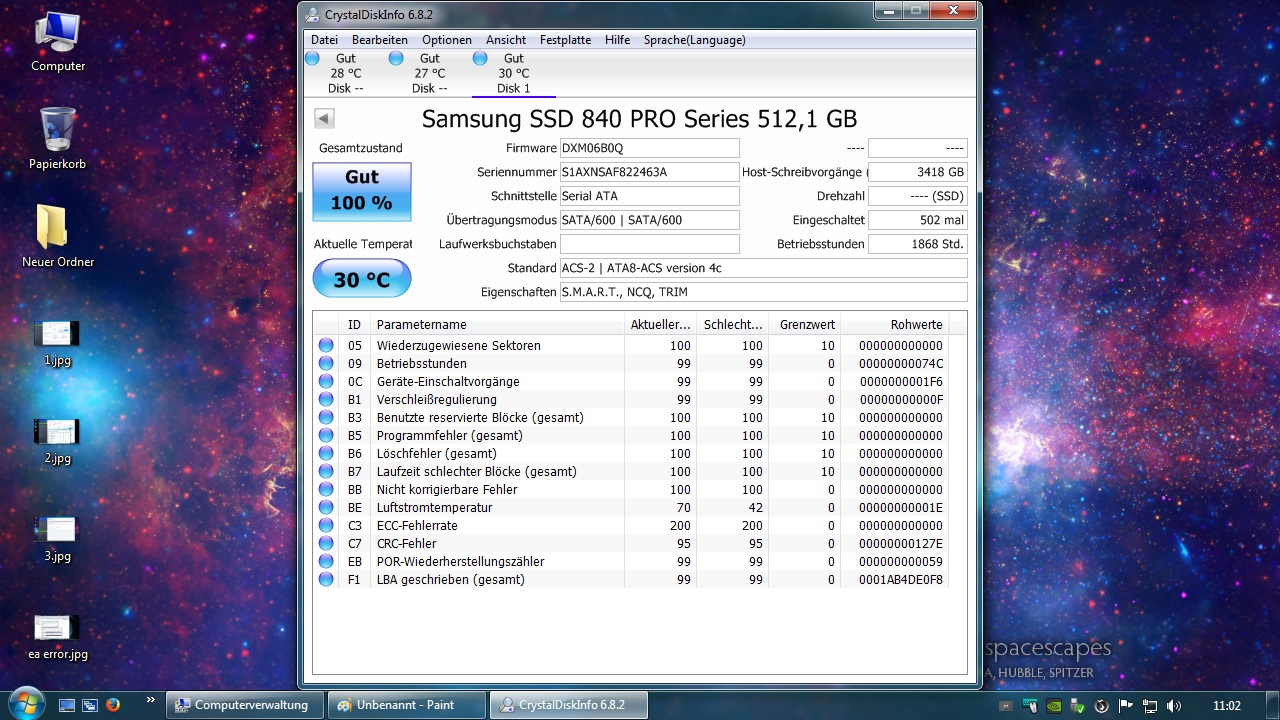Open the Computer desktop icon
The image size is (1280, 720).
pos(58,42)
